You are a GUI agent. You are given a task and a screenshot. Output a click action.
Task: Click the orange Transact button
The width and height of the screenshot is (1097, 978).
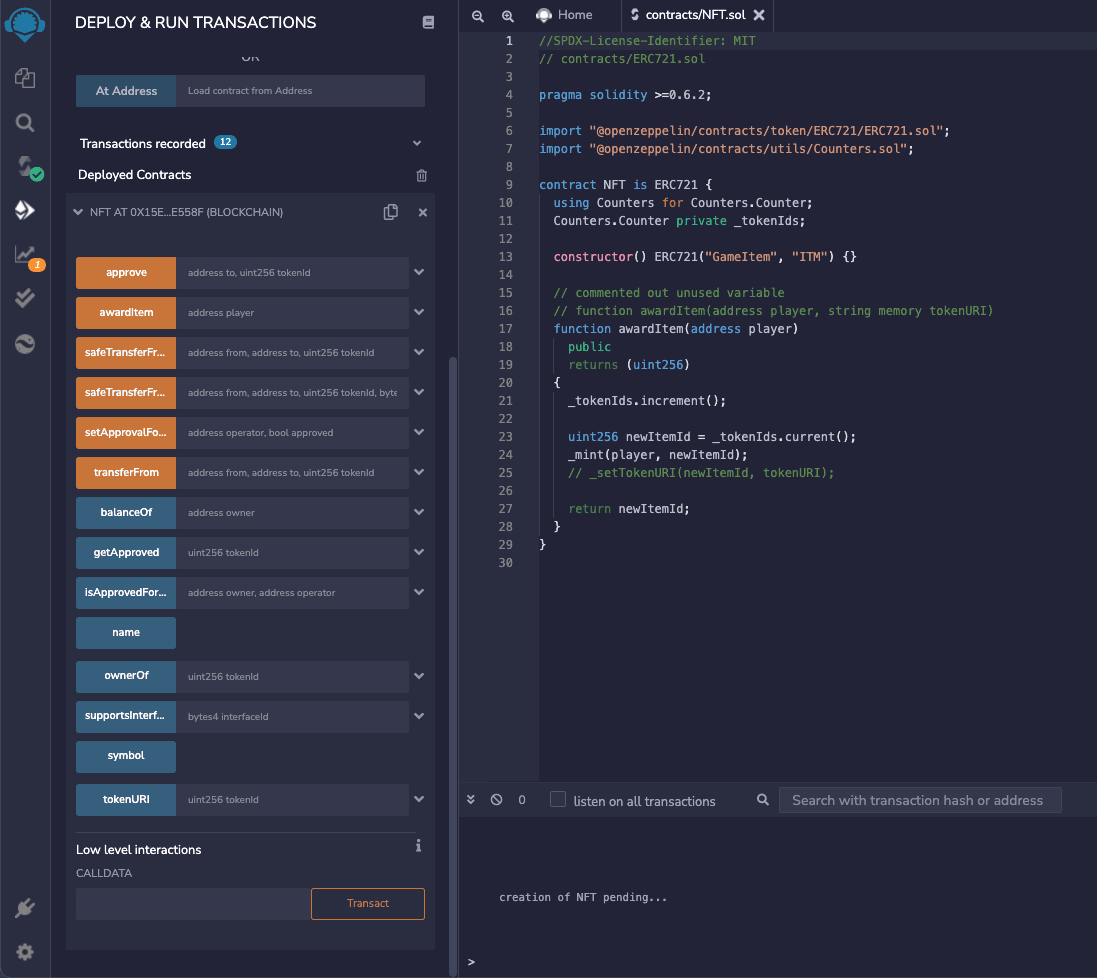pos(368,903)
